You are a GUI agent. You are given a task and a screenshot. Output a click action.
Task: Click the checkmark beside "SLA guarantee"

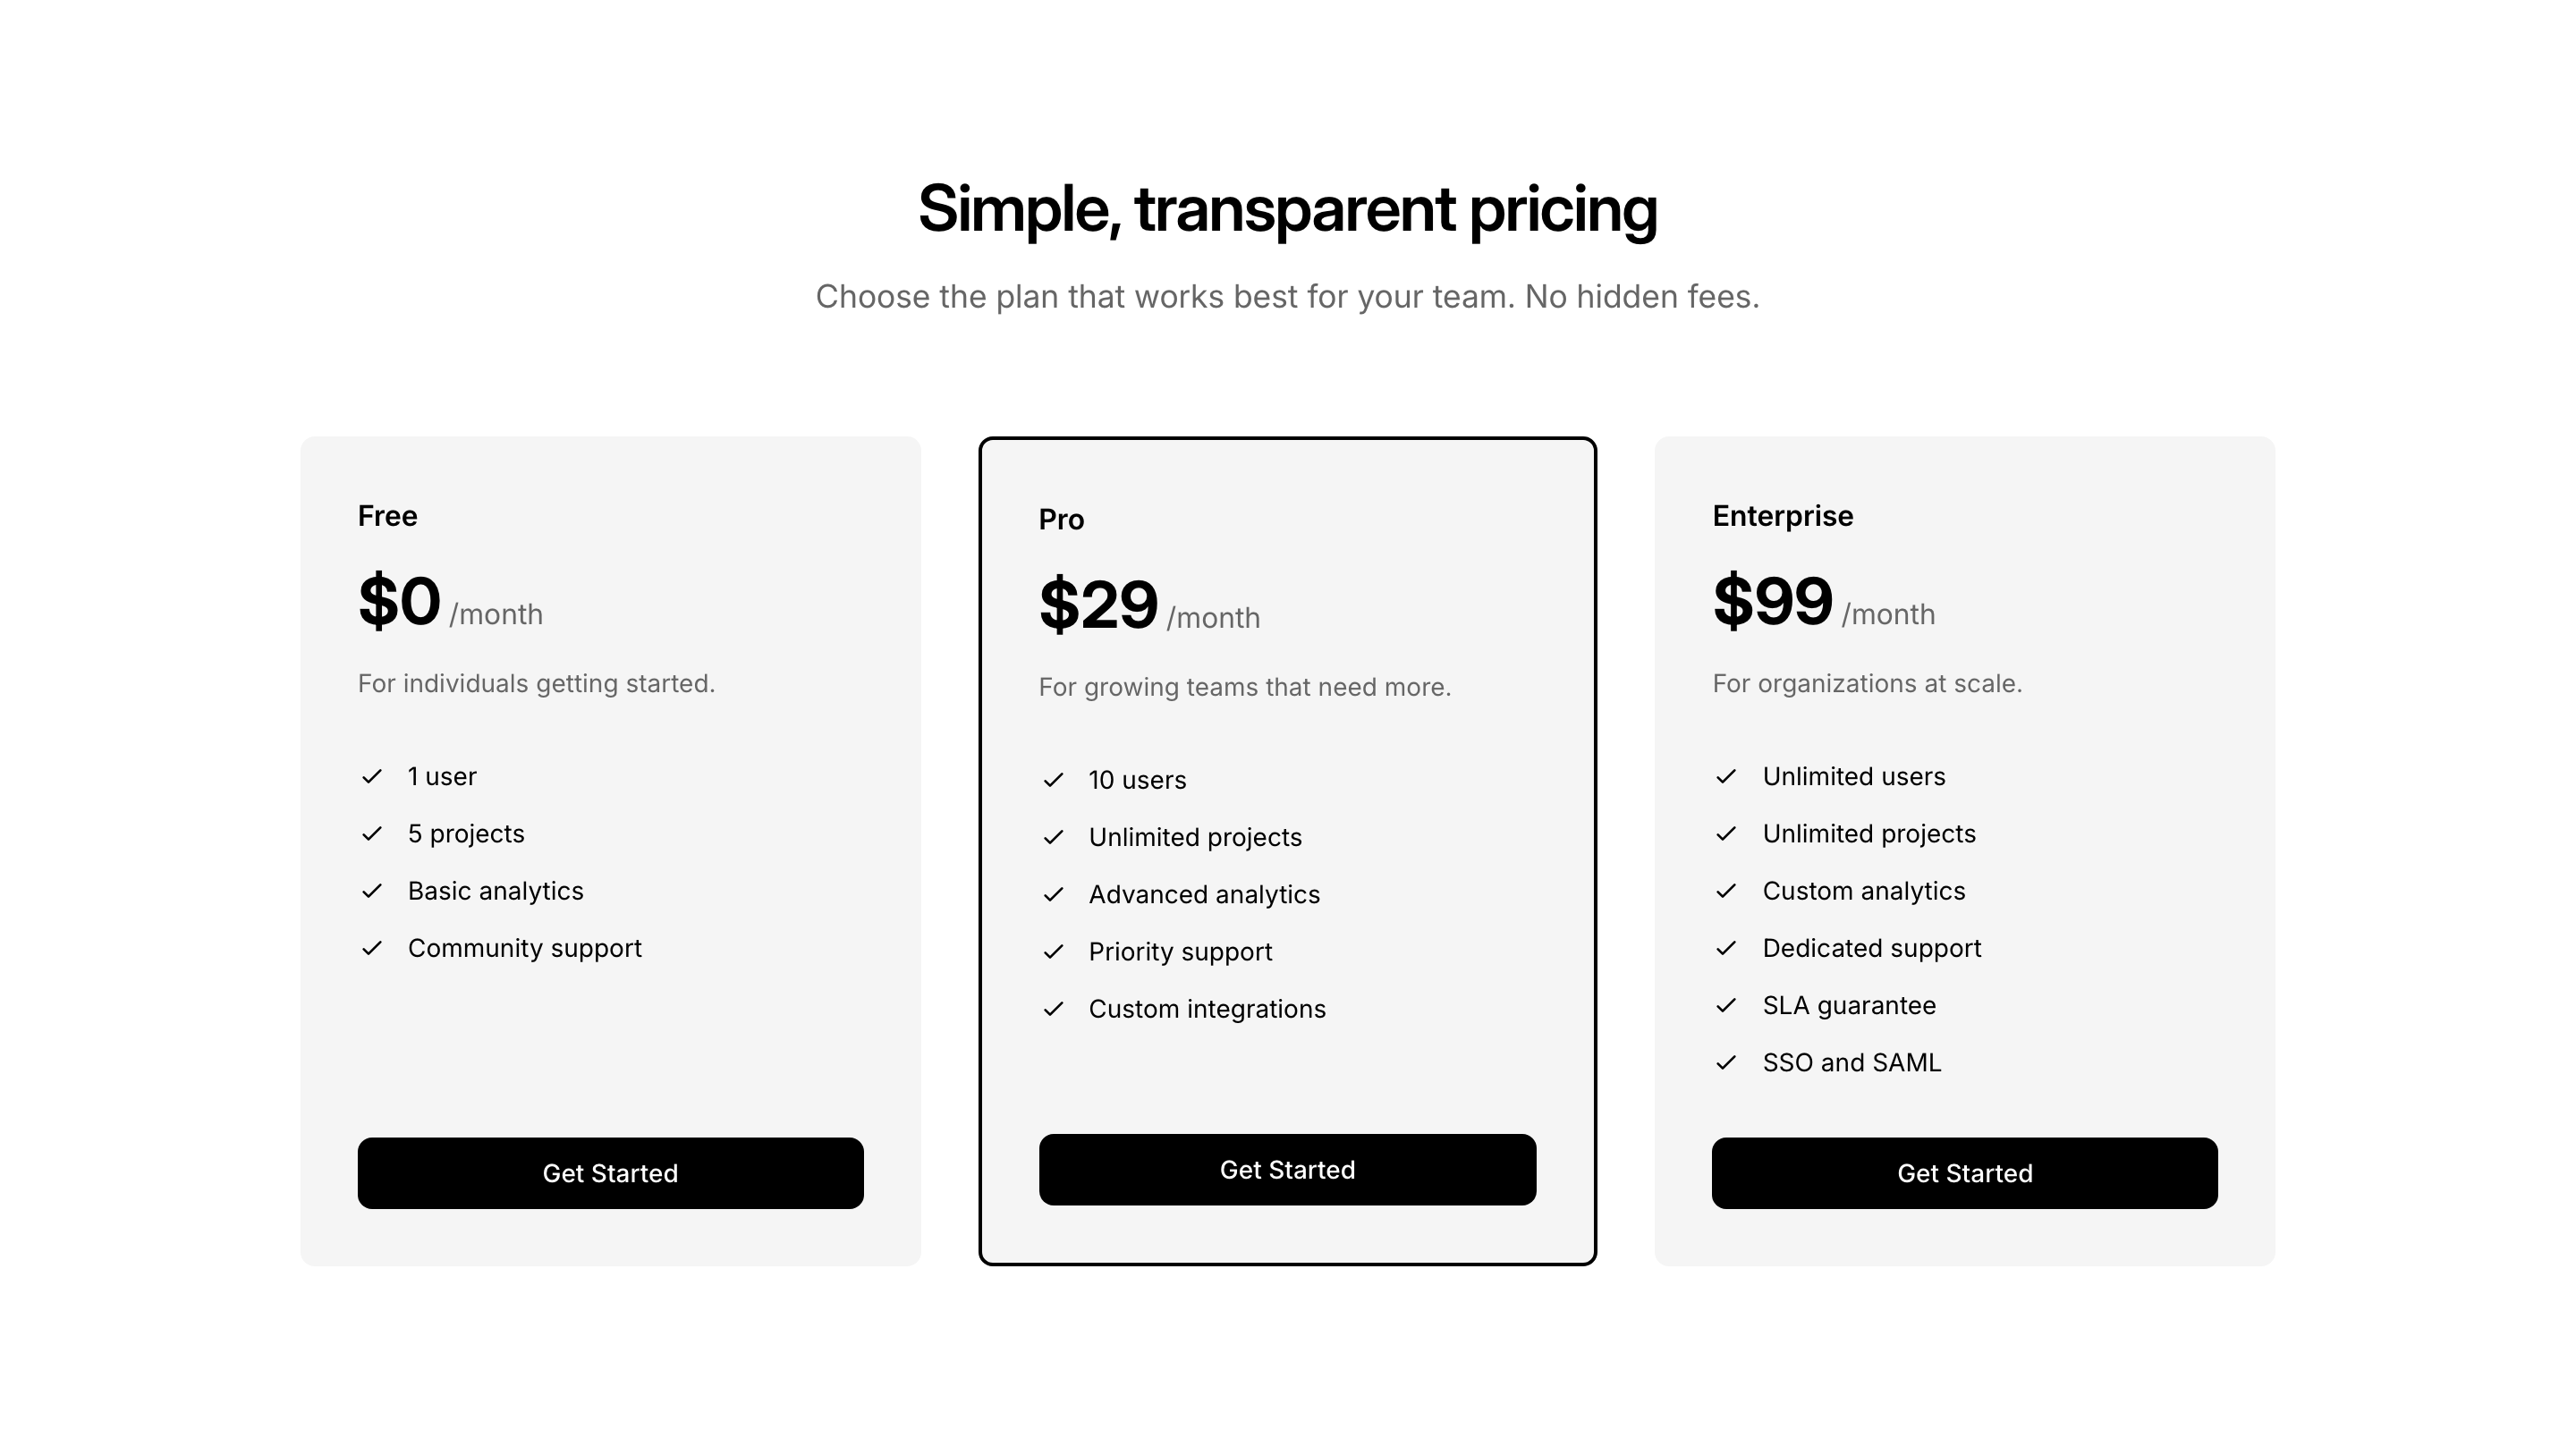pyautogui.click(x=1726, y=1005)
